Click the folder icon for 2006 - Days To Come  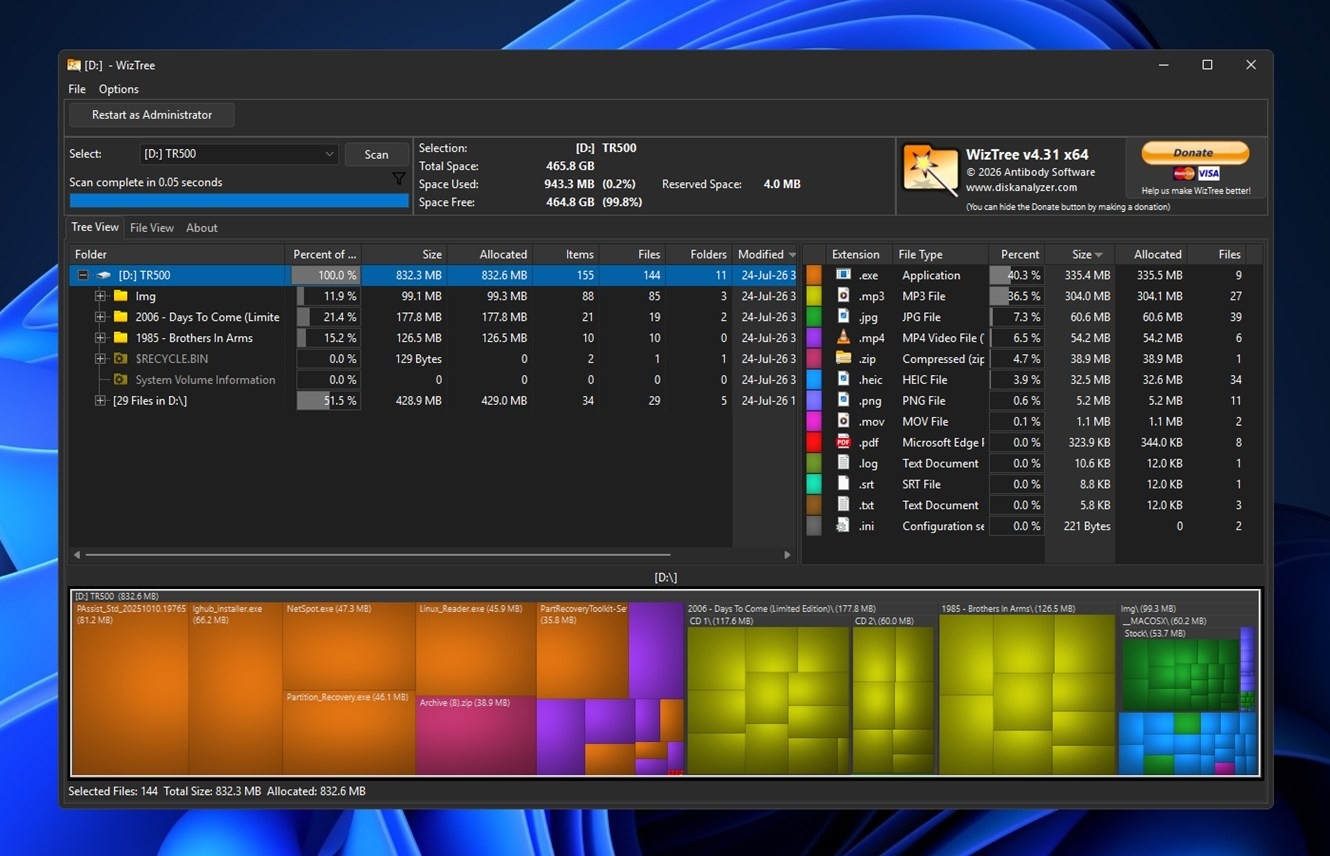(x=120, y=317)
